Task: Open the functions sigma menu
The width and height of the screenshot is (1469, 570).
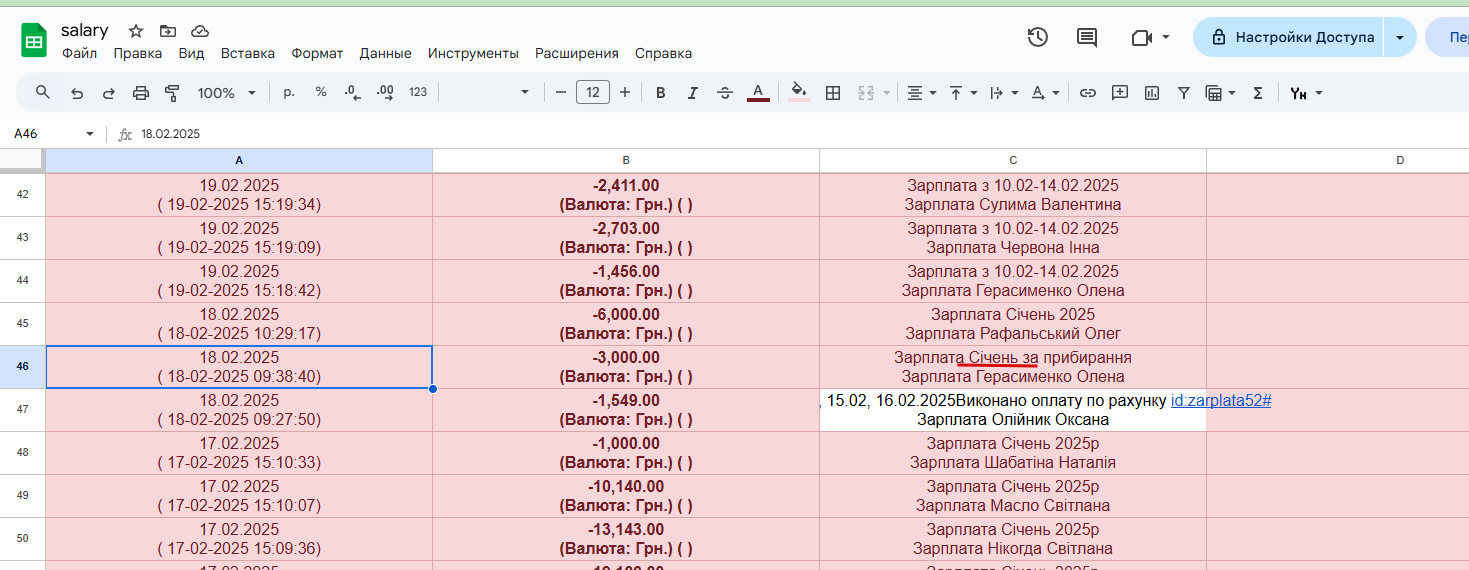Action: (x=1258, y=92)
